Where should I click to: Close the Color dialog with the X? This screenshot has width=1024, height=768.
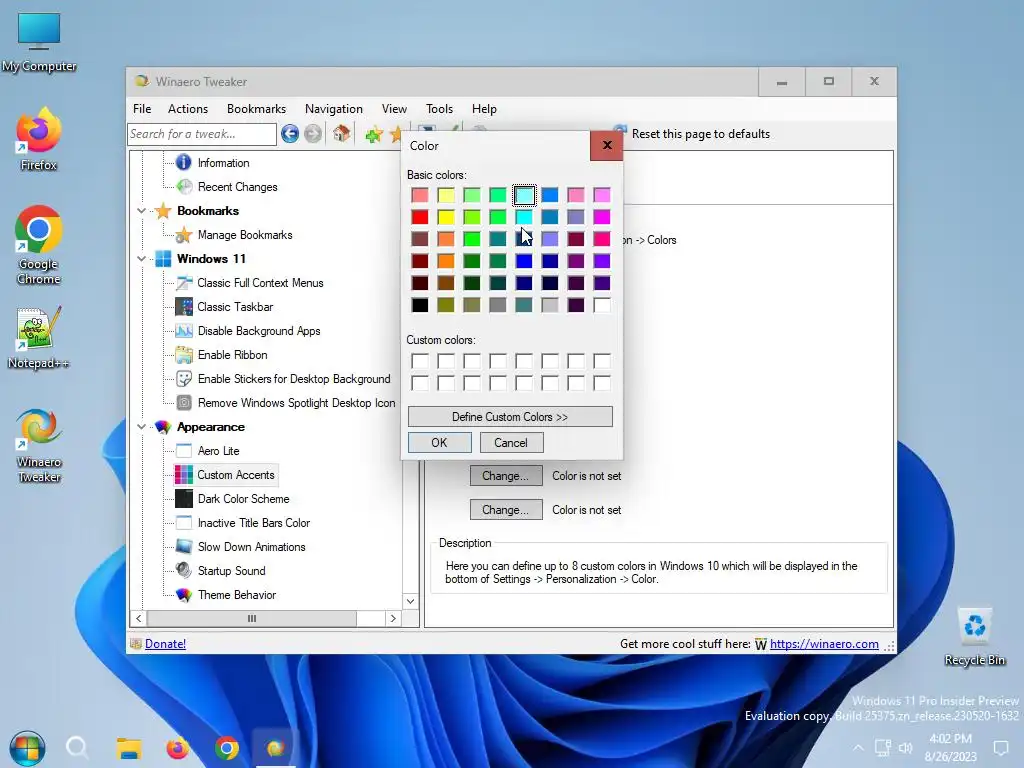pos(607,145)
